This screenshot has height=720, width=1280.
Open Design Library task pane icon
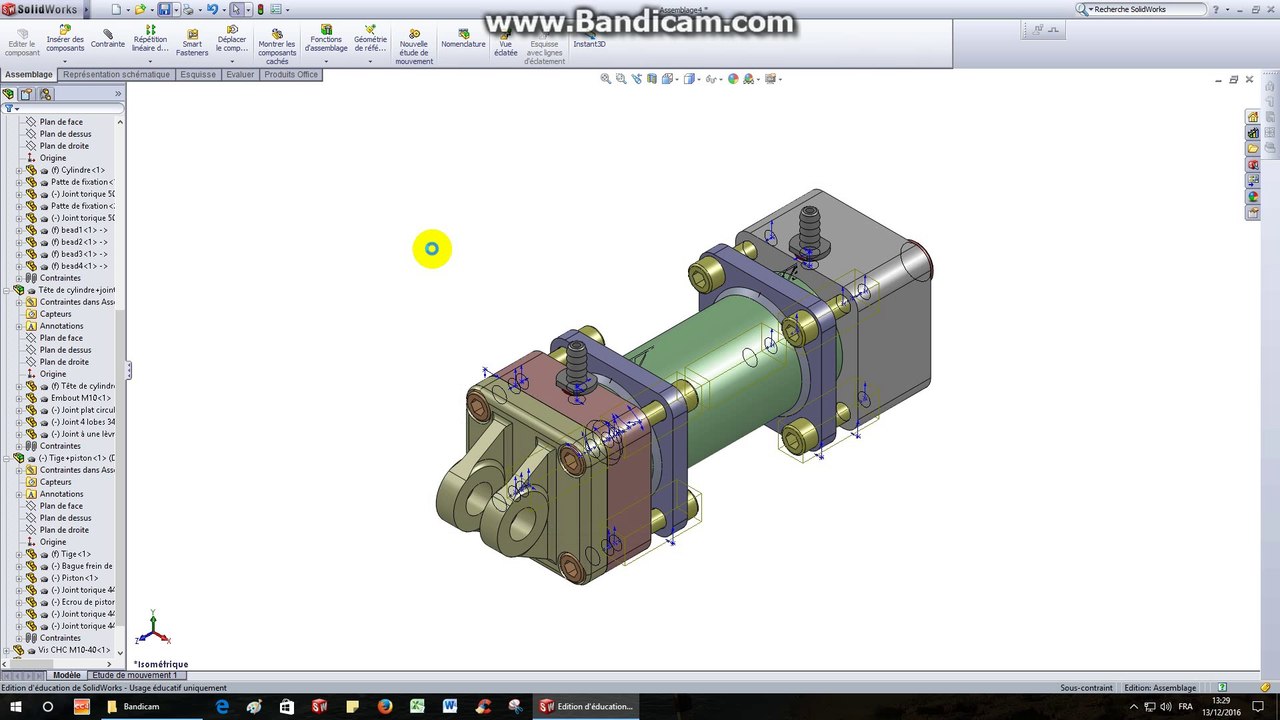point(1253,133)
